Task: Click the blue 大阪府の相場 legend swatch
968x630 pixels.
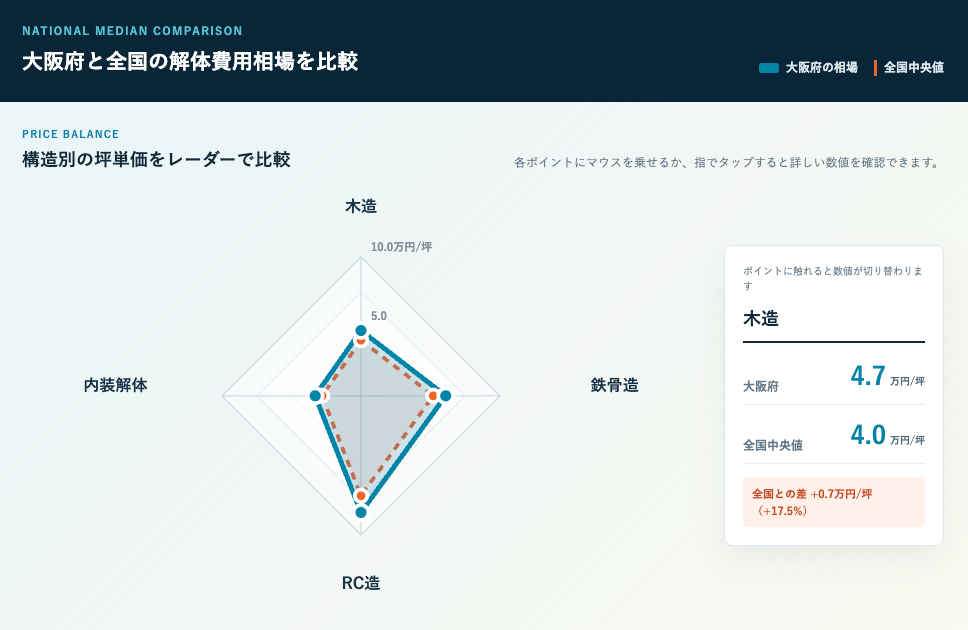Action: click(x=769, y=68)
